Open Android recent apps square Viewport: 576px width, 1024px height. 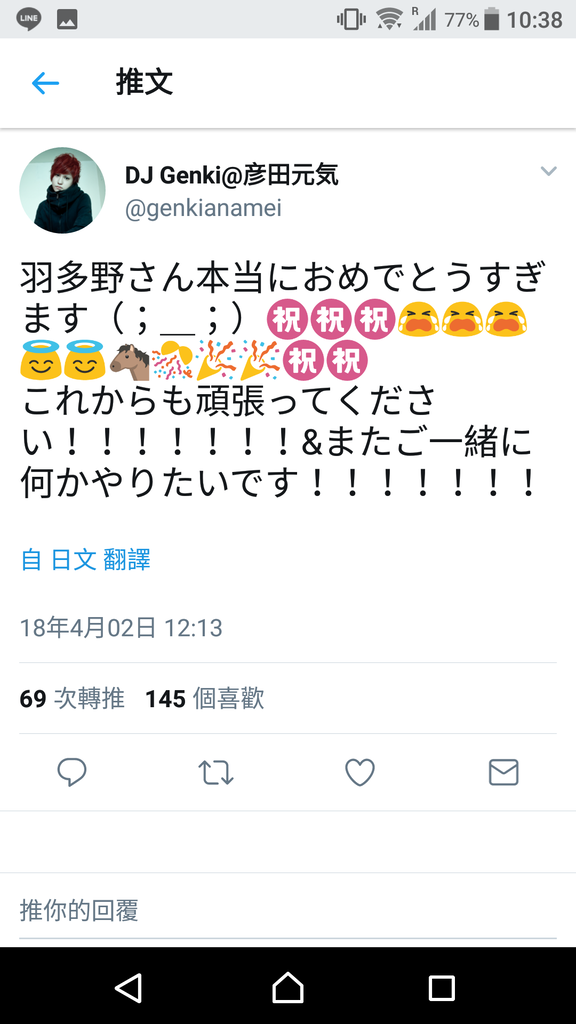coord(441,987)
